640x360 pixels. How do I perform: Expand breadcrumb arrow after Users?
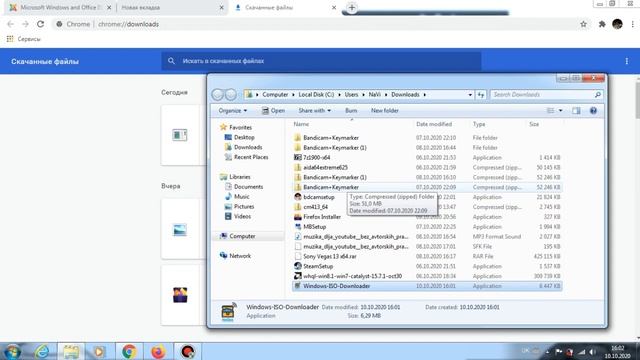(363, 95)
